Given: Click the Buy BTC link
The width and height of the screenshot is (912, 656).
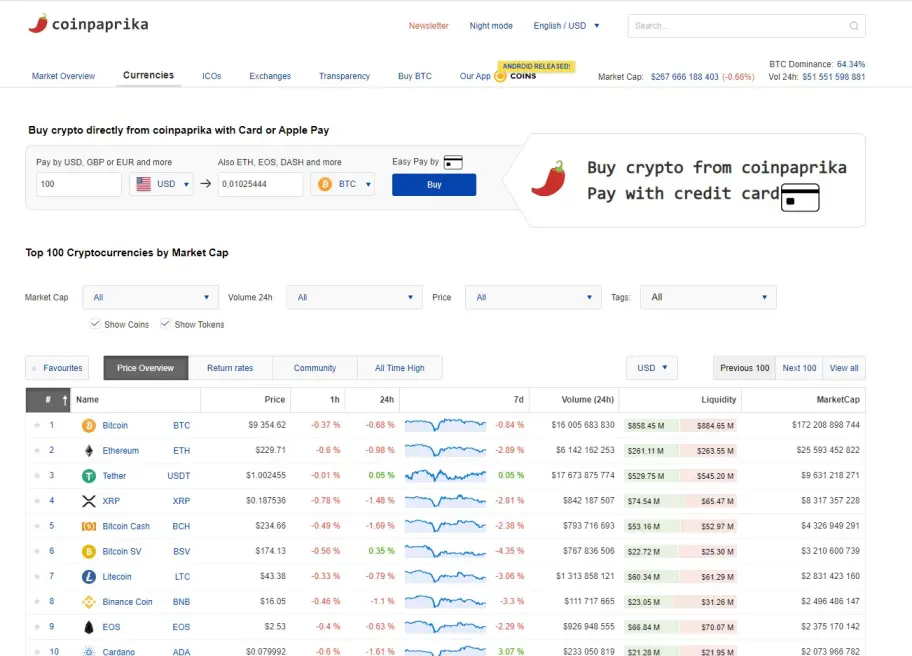Looking at the screenshot, I should 415,76.
